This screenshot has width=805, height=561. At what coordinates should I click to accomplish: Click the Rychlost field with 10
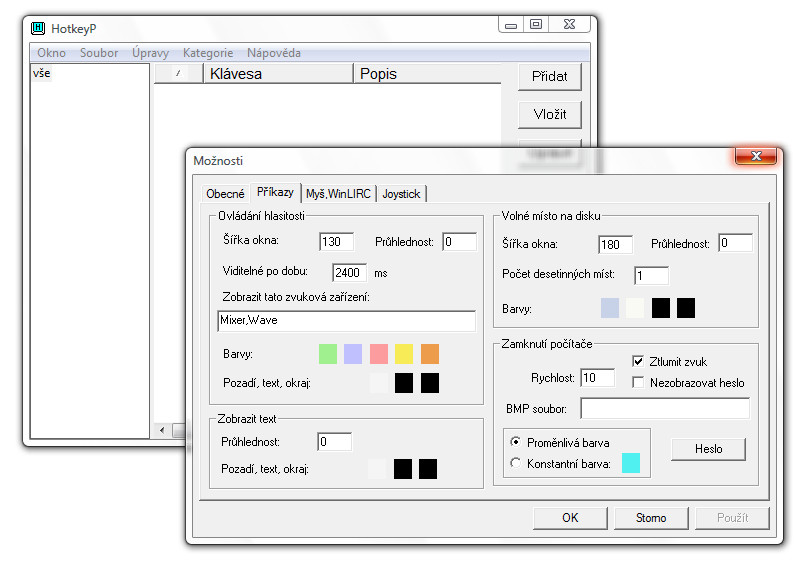click(x=598, y=378)
